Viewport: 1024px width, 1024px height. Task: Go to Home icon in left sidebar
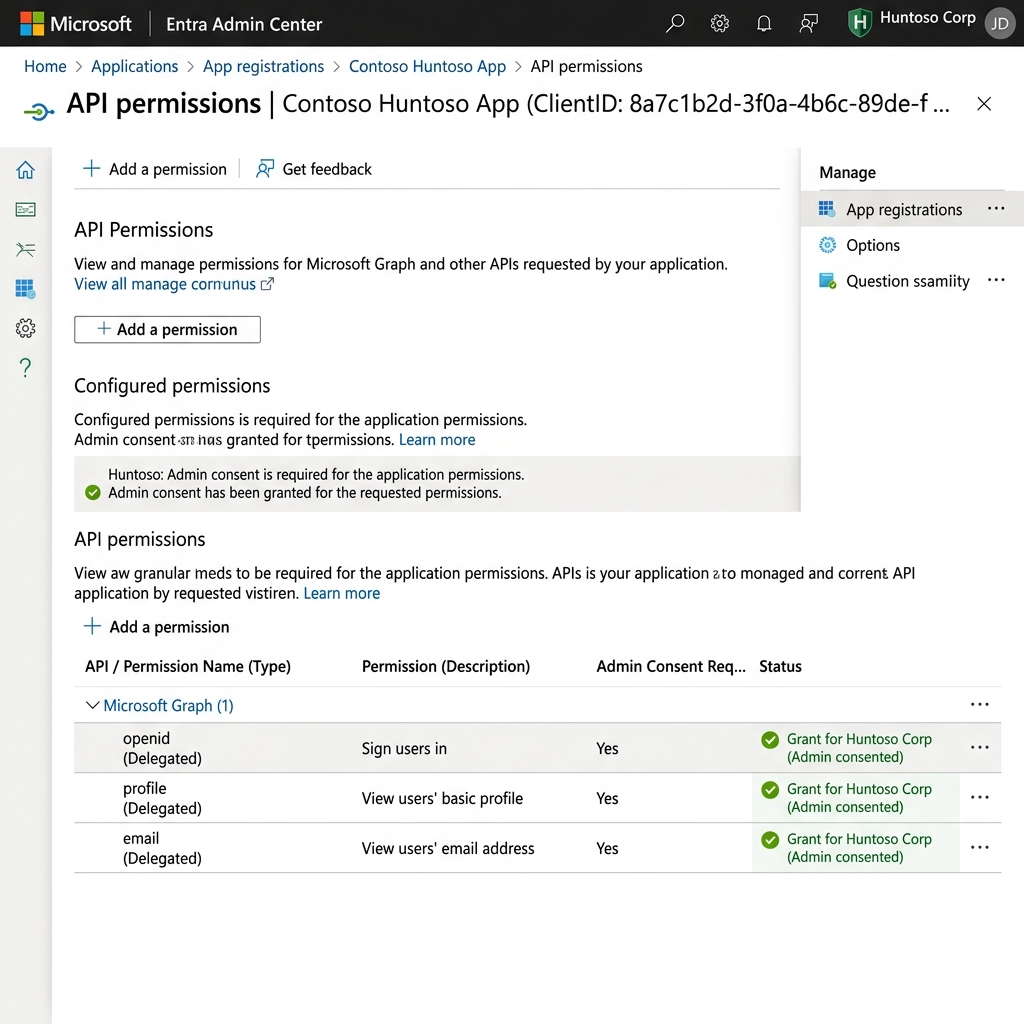[25, 170]
